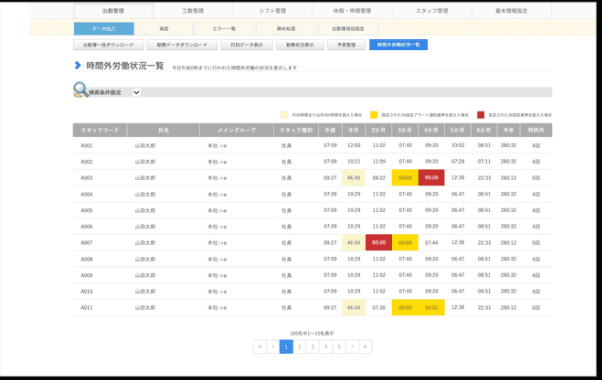Click 予実管理 button
This screenshot has height=380, width=602.
tap(346, 45)
